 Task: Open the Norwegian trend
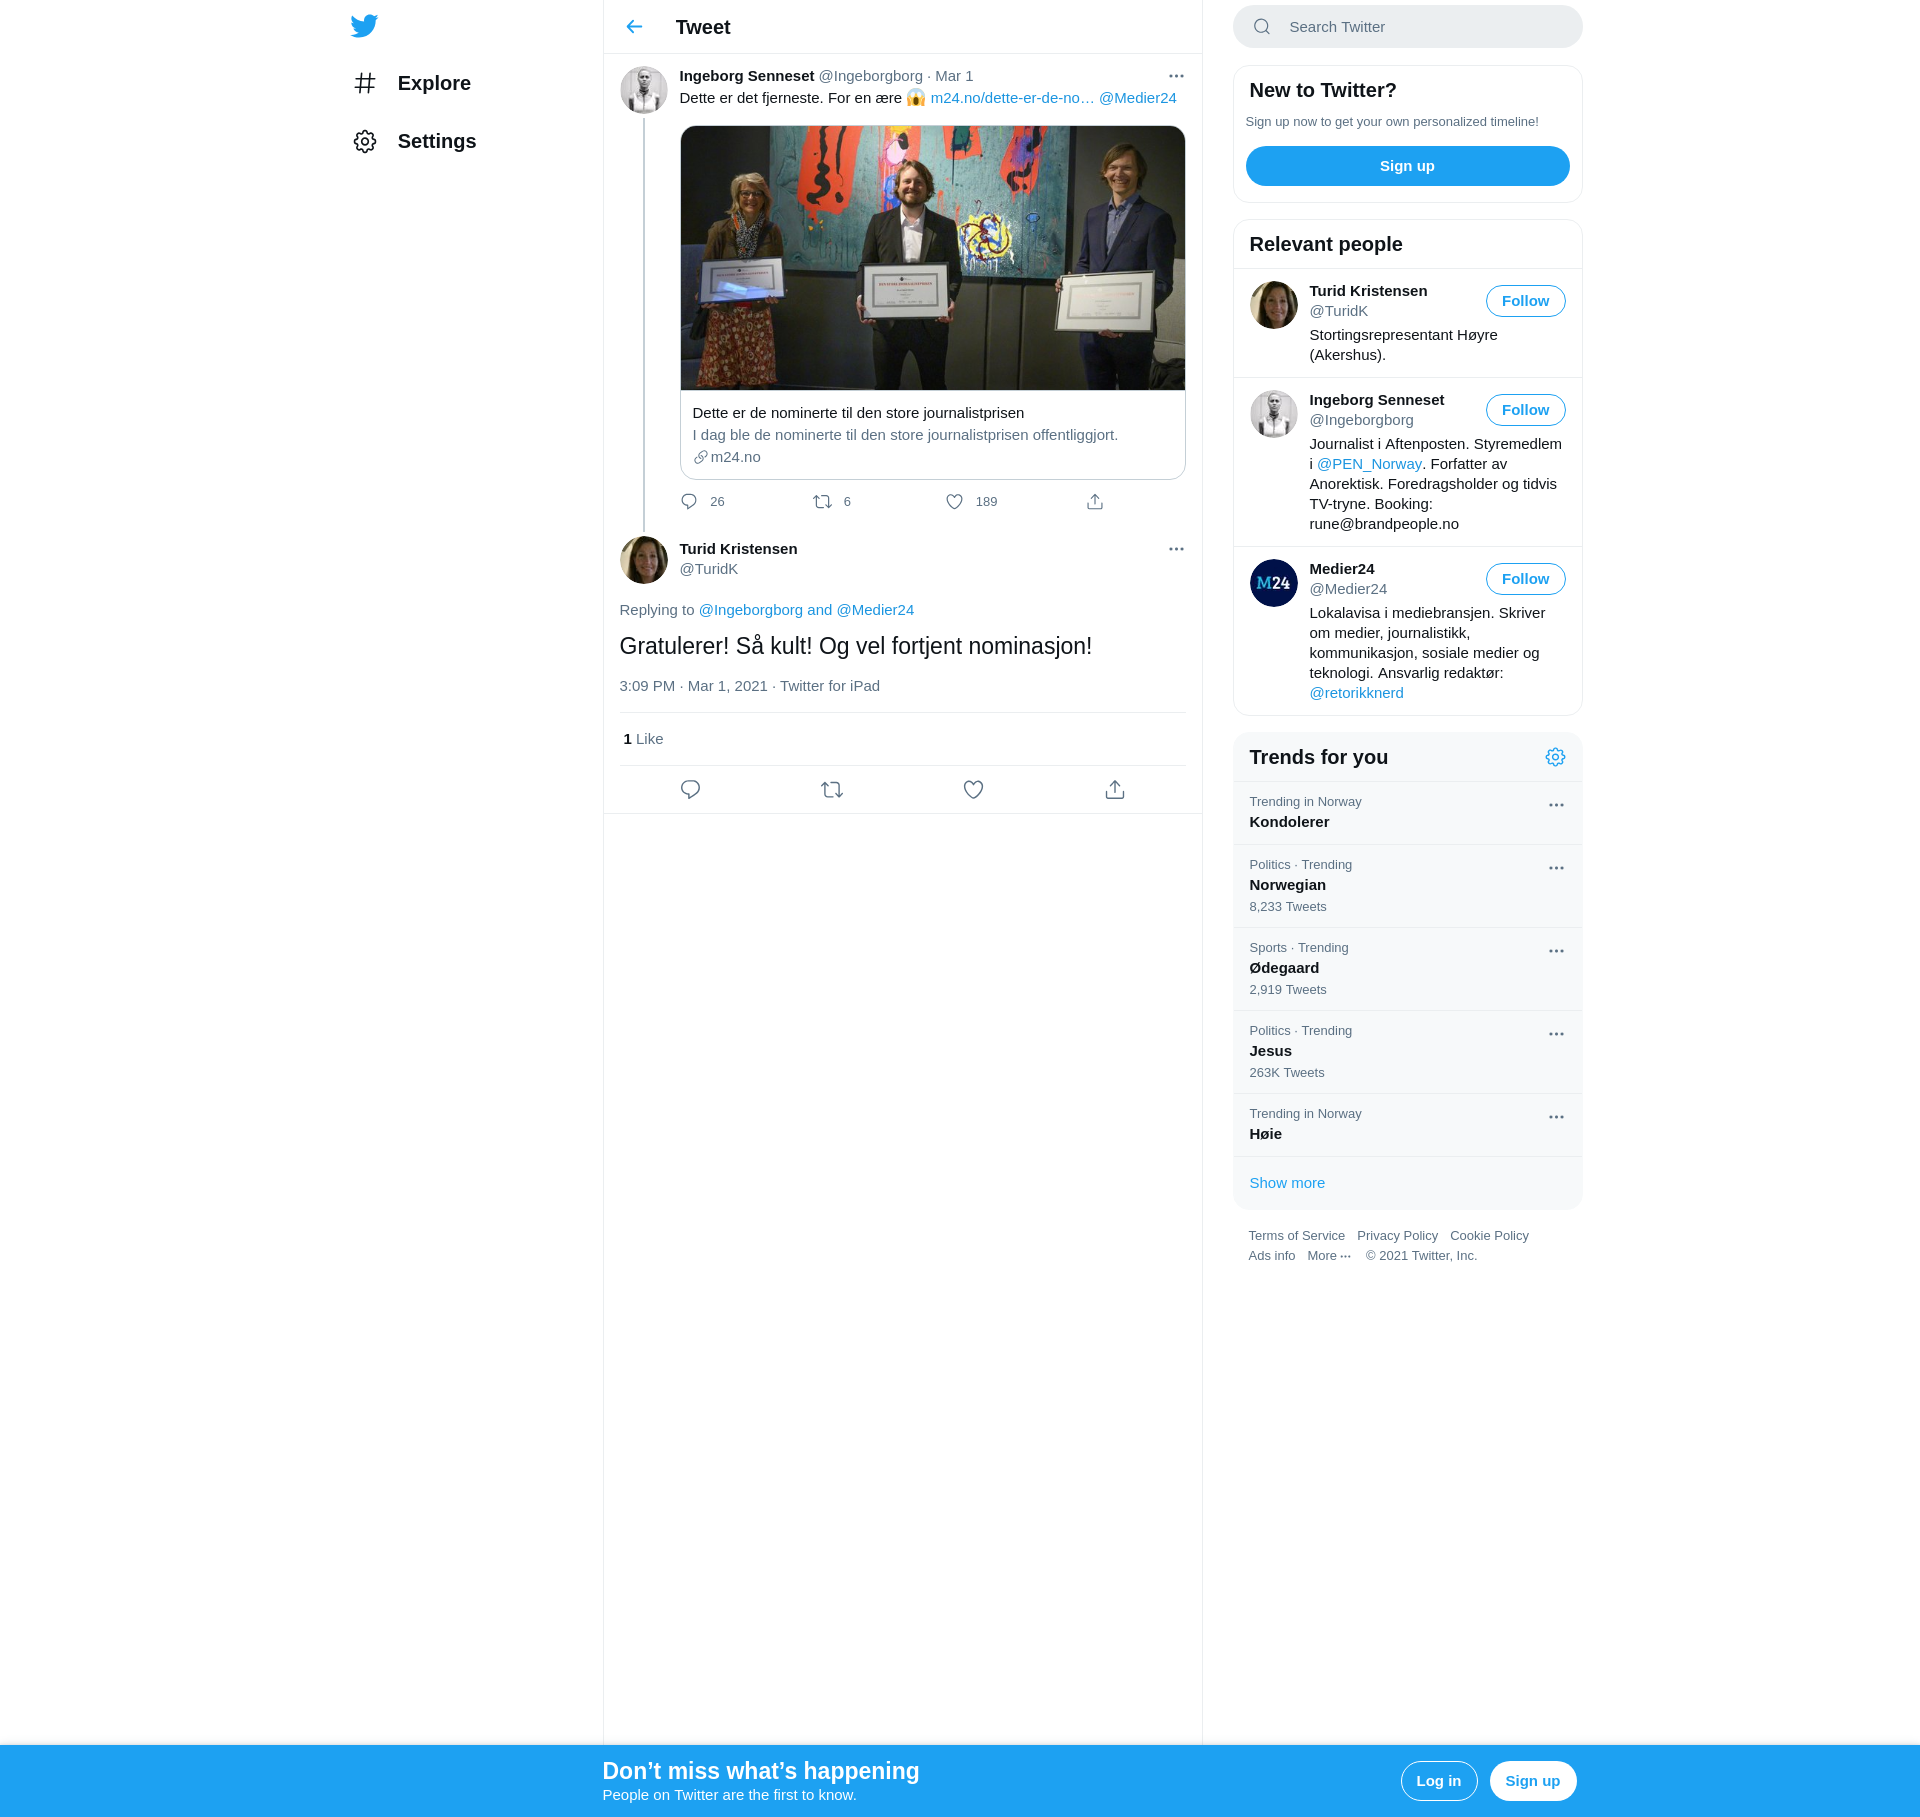(1407, 886)
